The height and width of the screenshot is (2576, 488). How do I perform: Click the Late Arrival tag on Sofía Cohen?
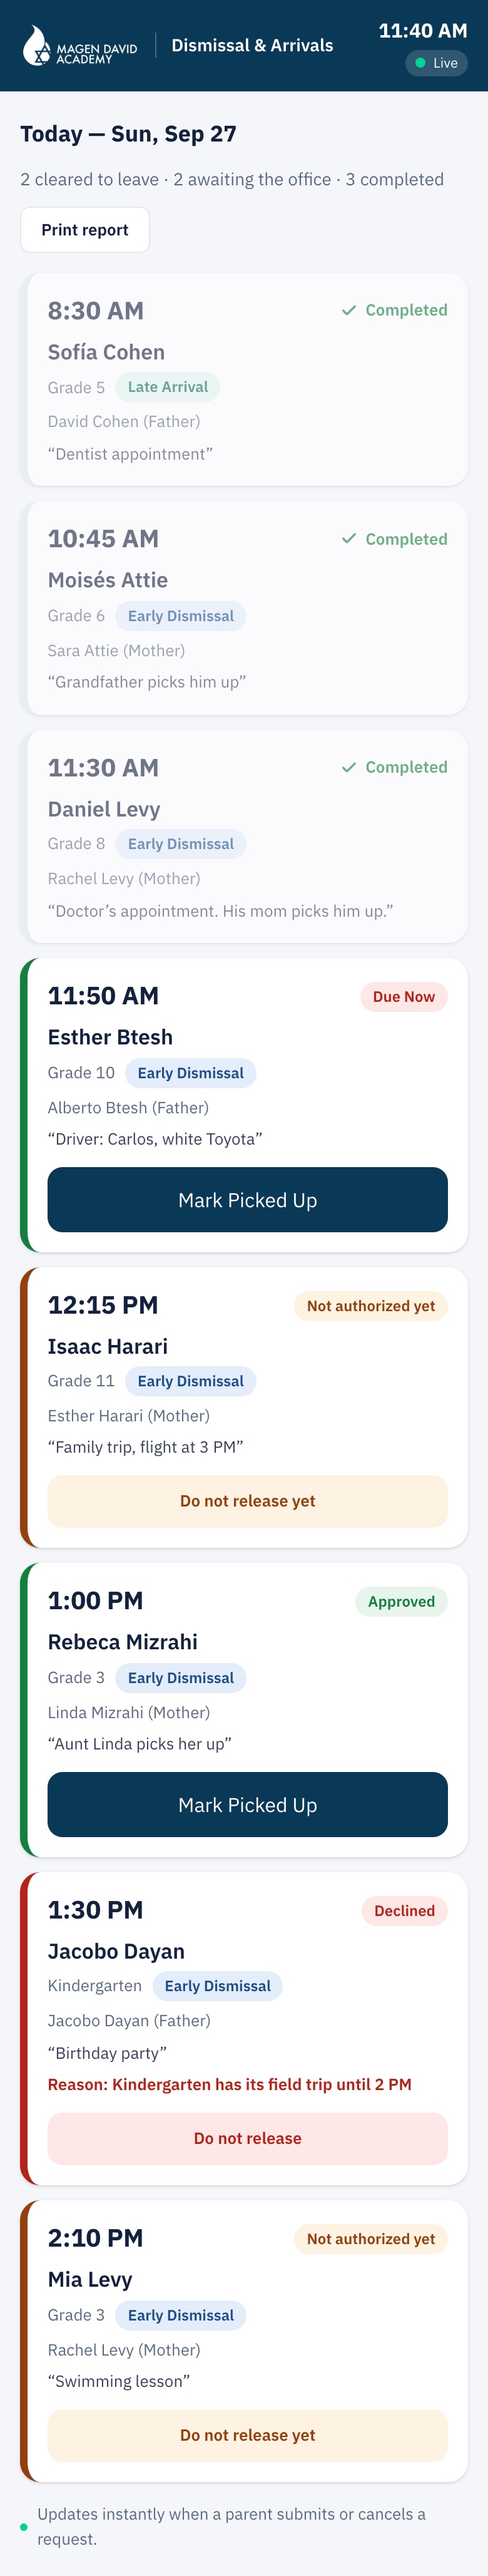(x=168, y=387)
